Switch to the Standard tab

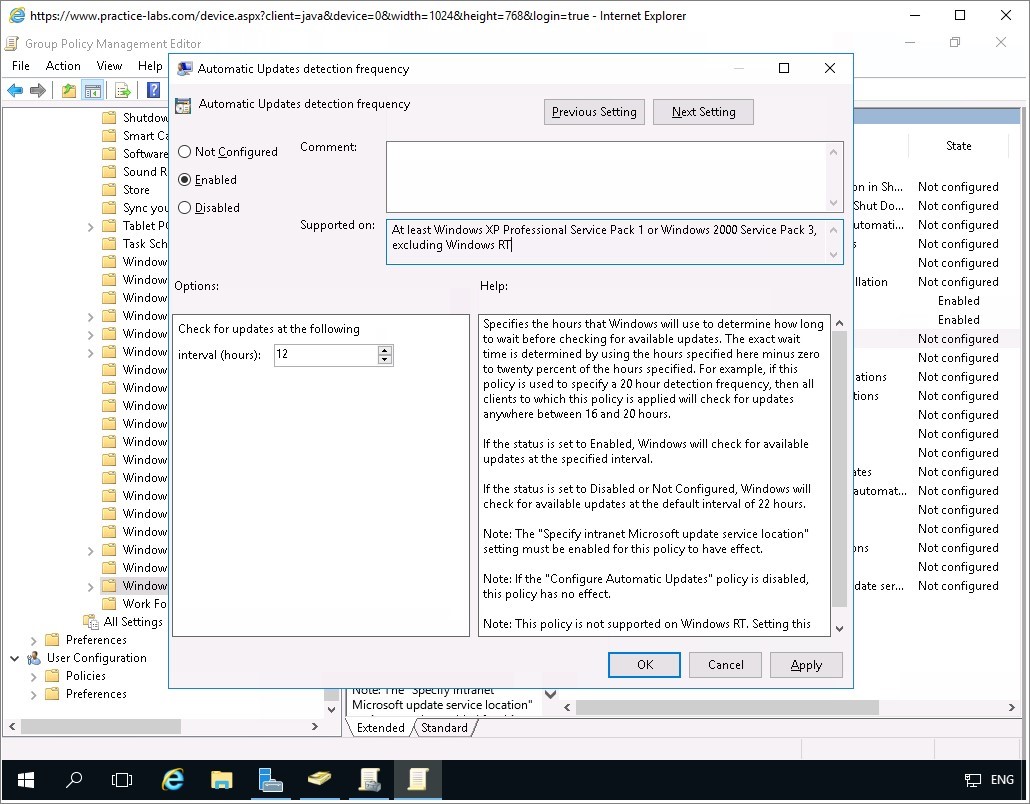[444, 728]
